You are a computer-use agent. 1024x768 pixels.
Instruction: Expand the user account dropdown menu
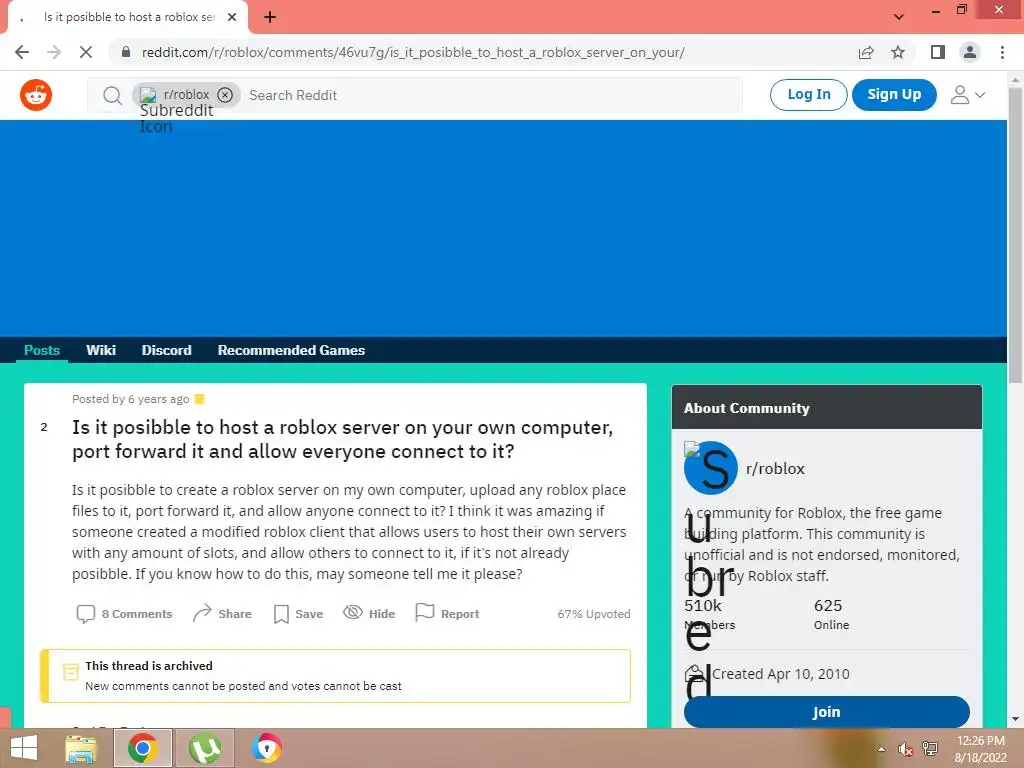click(x=968, y=95)
